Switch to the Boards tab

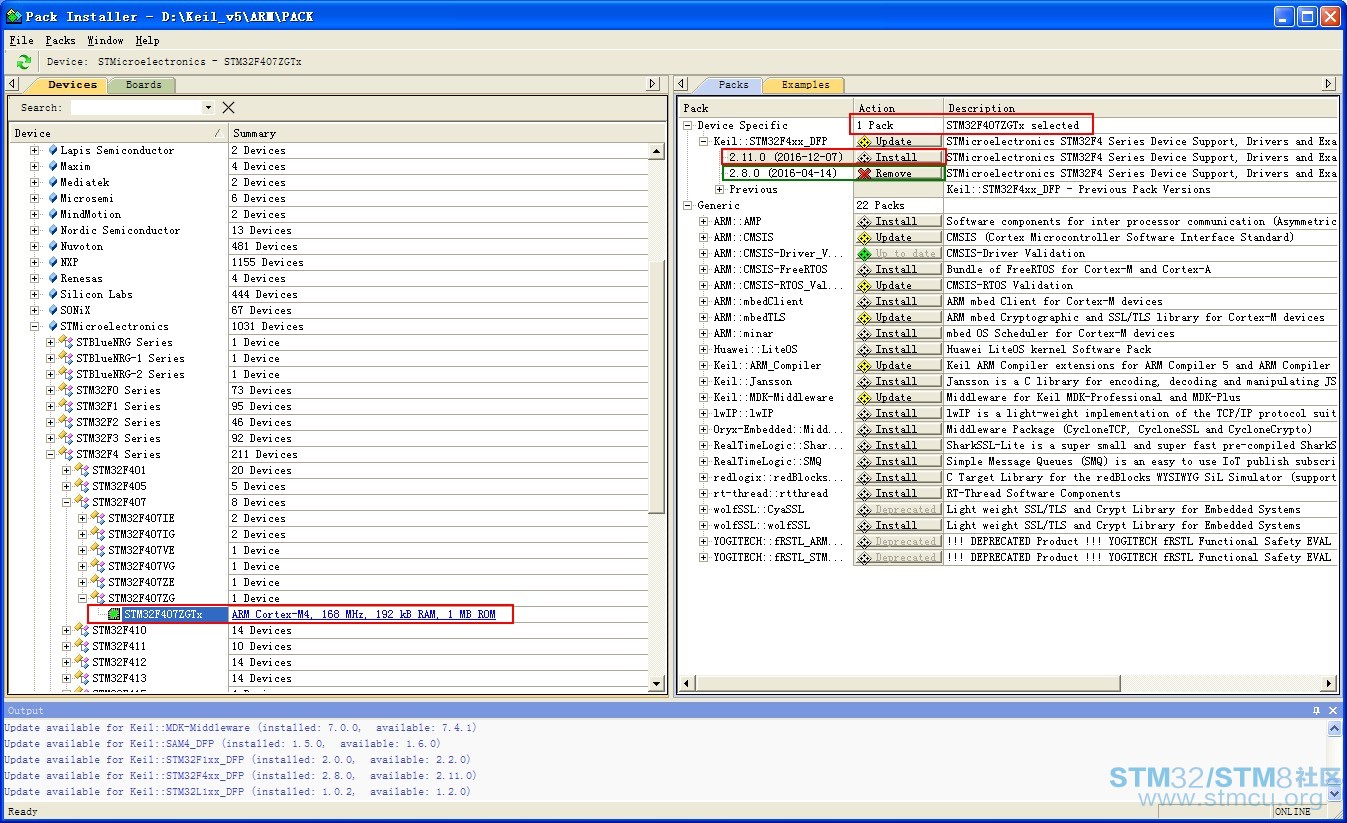(143, 85)
